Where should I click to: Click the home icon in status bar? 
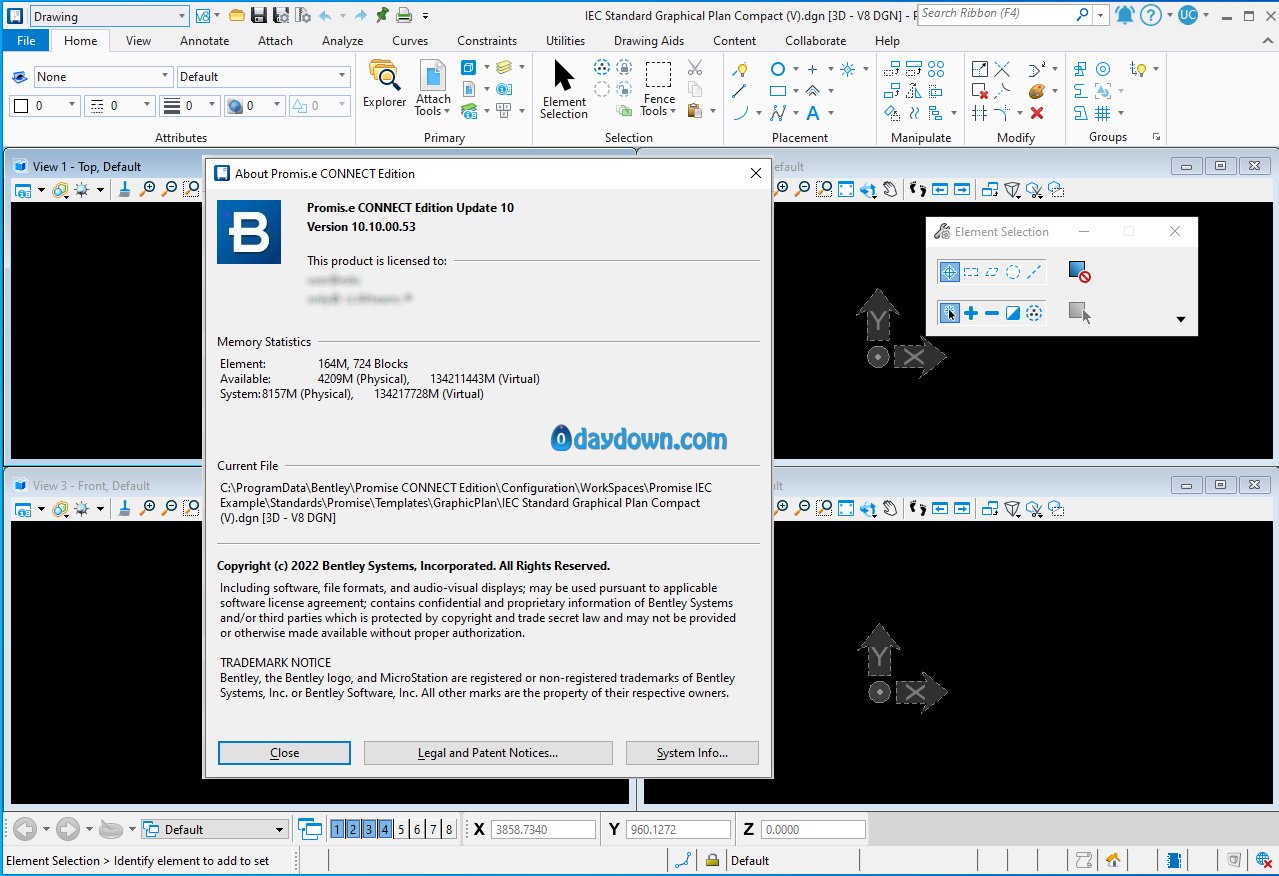(1112, 860)
